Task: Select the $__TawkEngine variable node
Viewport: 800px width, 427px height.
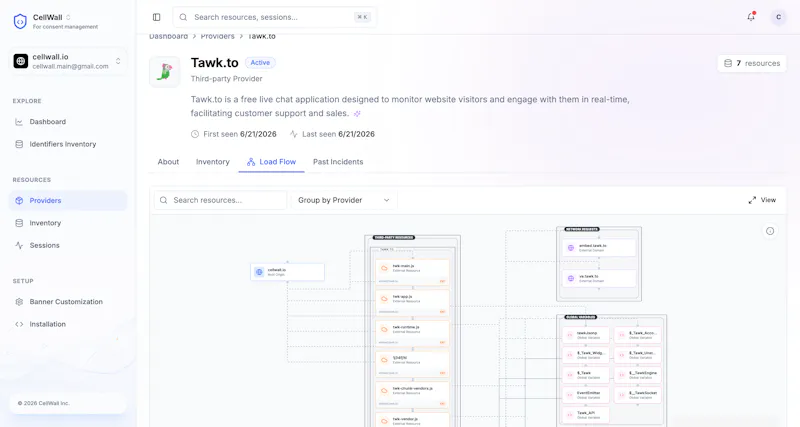Action: (638, 375)
